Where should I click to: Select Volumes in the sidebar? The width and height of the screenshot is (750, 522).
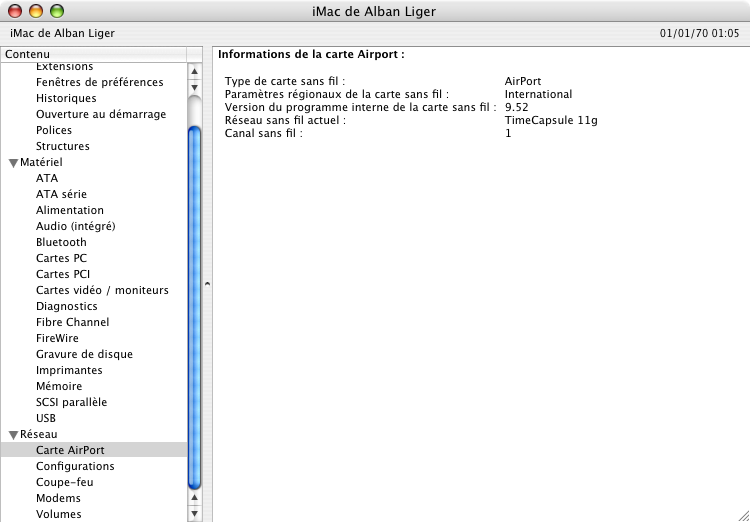[58, 514]
